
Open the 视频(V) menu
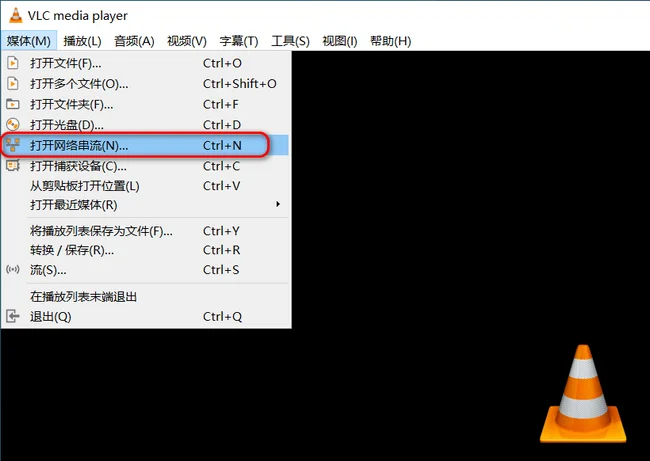coord(187,41)
